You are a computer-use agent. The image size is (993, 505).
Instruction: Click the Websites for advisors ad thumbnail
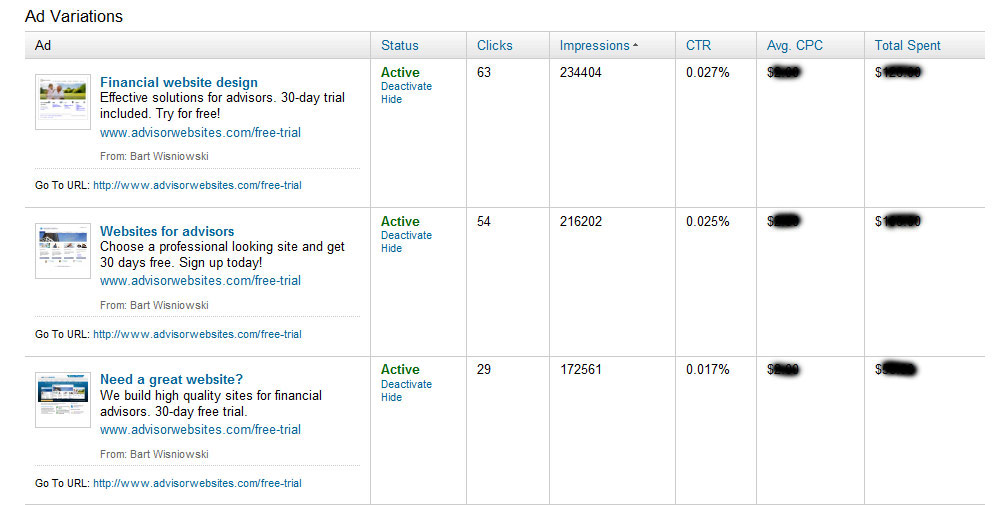click(x=63, y=250)
